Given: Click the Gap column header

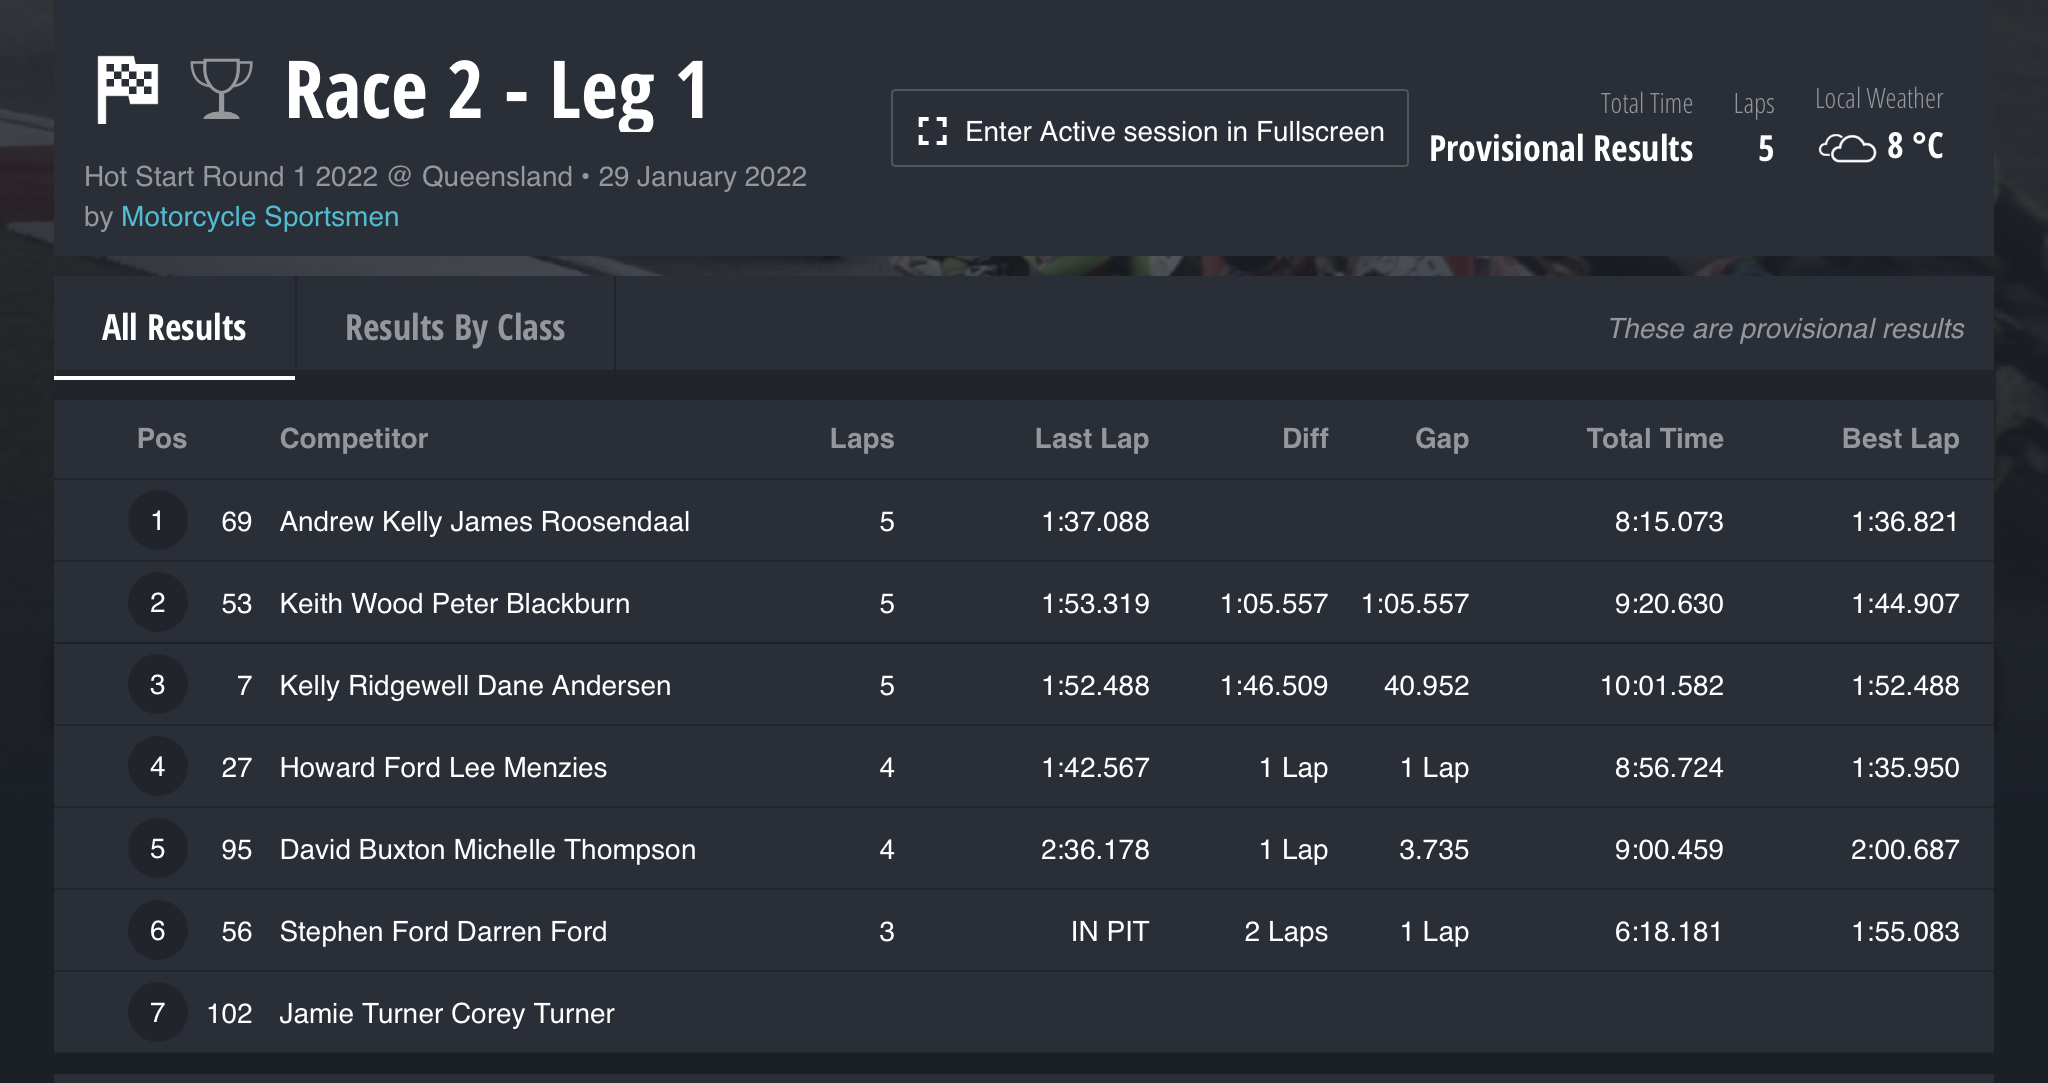Looking at the screenshot, I should point(1441,438).
